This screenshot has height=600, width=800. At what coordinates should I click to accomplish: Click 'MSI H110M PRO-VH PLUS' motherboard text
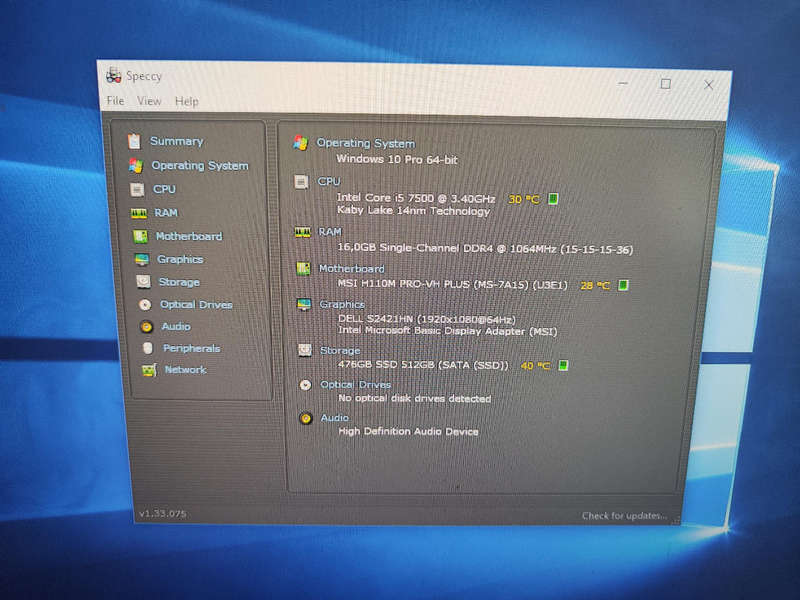[x=453, y=284]
